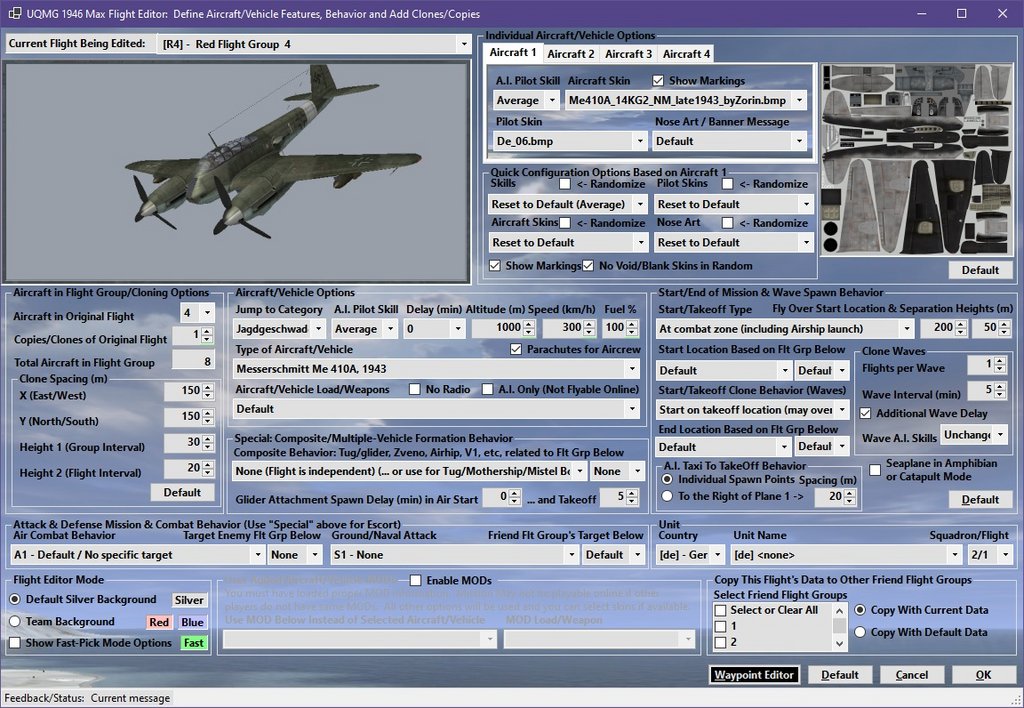The height and width of the screenshot is (708, 1024).
Task: Click Default button next to Waypoint Editor
Action: pyautogui.click(x=840, y=675)
